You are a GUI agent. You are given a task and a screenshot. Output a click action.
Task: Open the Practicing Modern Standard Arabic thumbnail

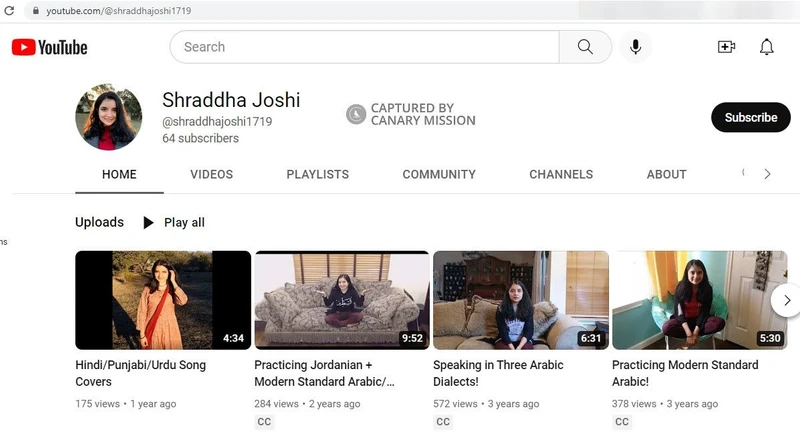[699, 300]
